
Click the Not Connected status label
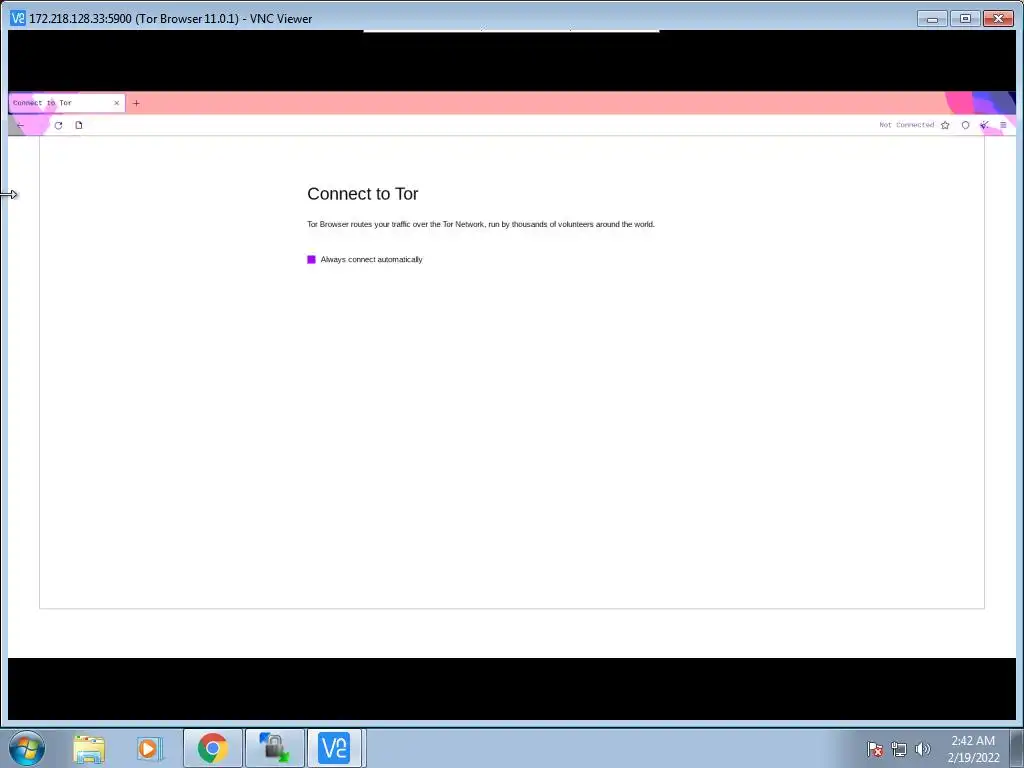pyautogui.click(x=906, y=125)
